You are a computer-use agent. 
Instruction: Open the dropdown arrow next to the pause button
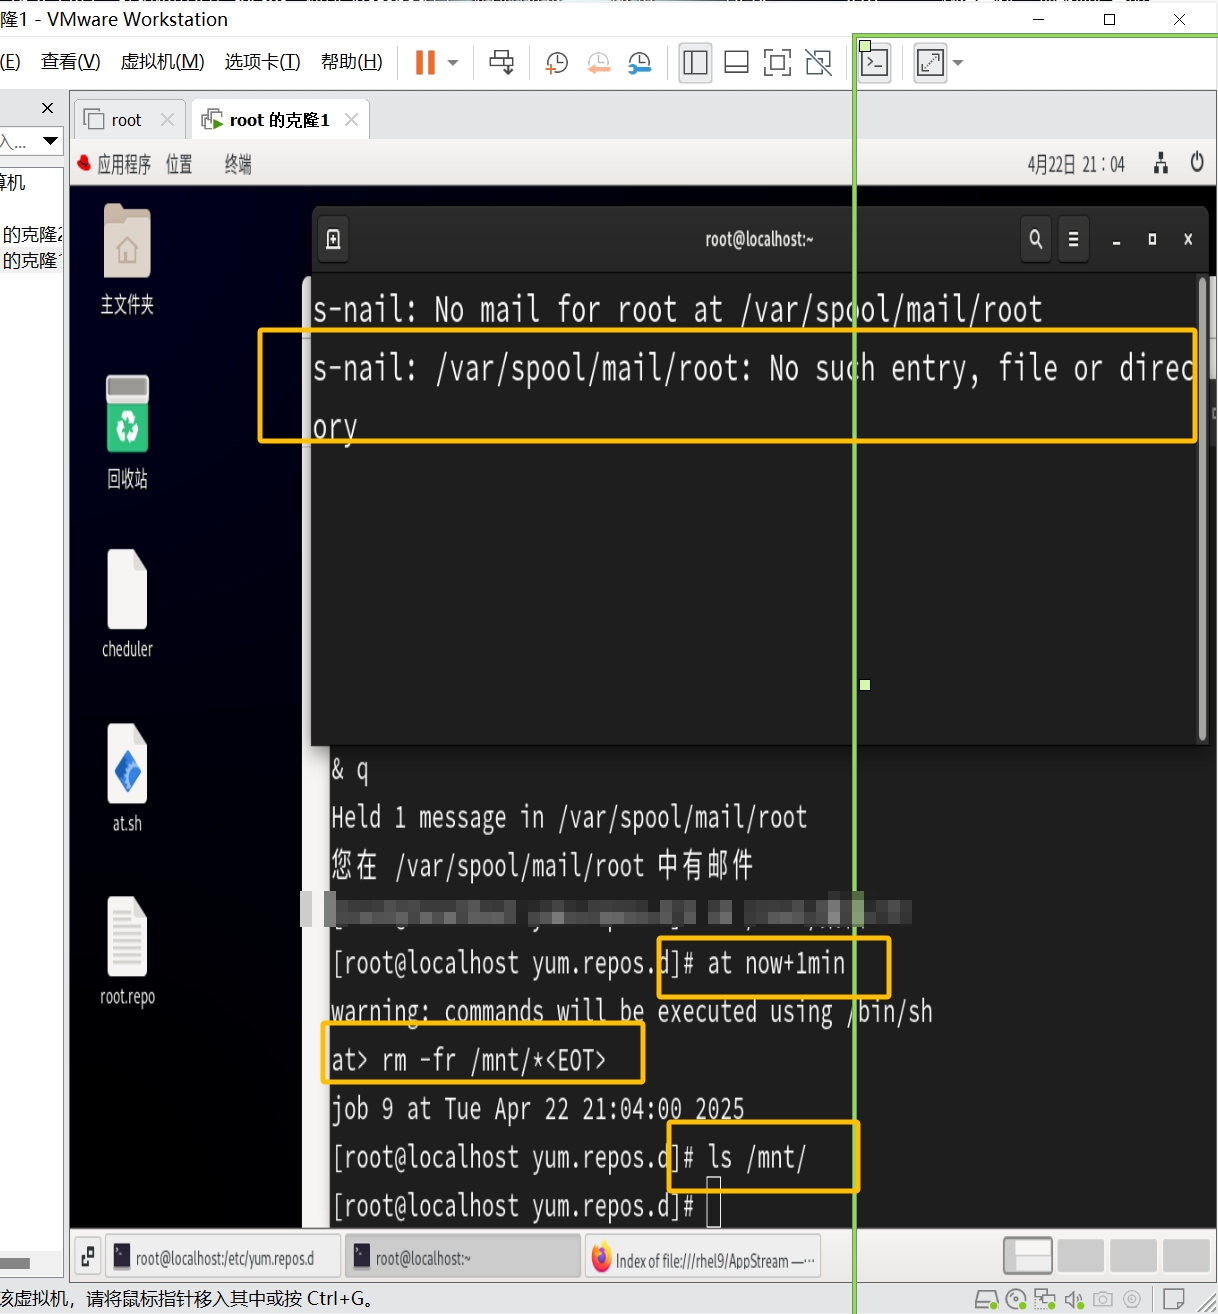pos(453,62)
